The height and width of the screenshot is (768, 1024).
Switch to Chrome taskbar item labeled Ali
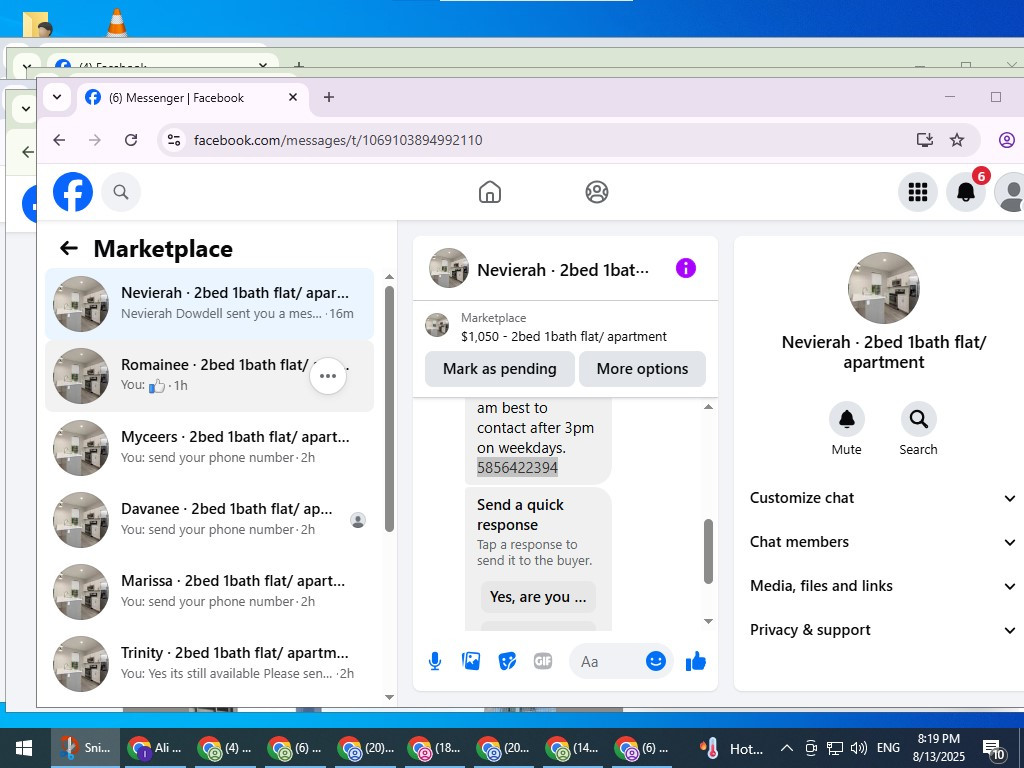[x=155, y=748]
